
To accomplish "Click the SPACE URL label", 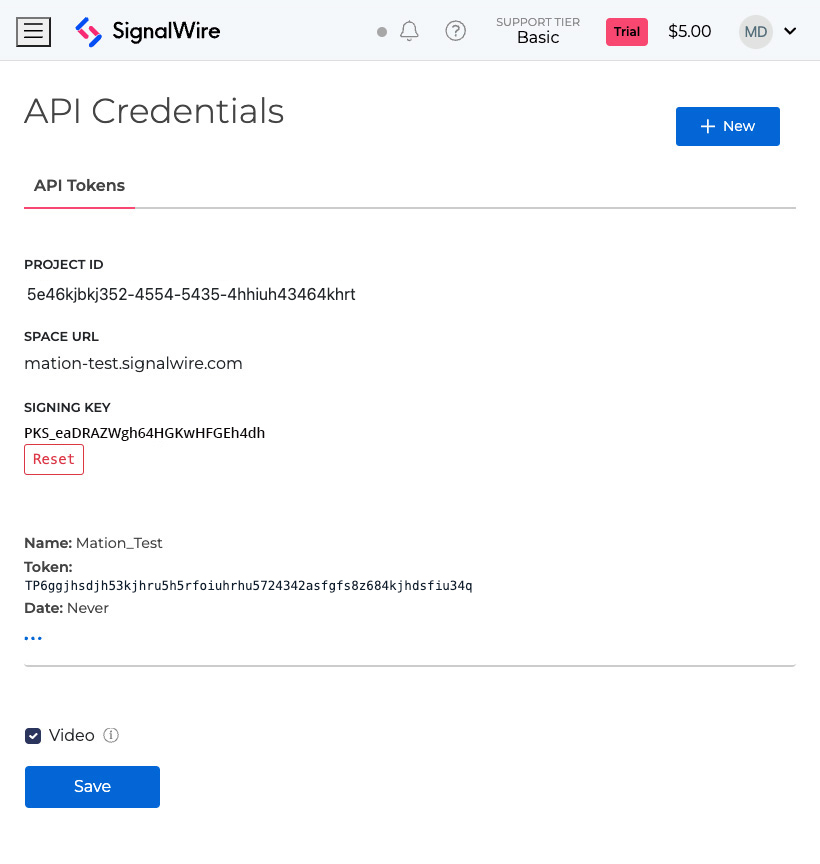I will click(61, 337).
